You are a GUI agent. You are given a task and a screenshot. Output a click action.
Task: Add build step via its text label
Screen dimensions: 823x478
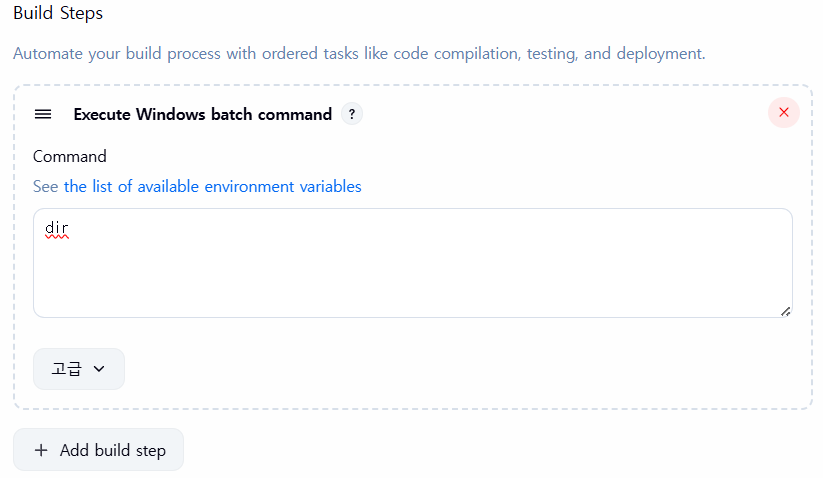[113, 450]
